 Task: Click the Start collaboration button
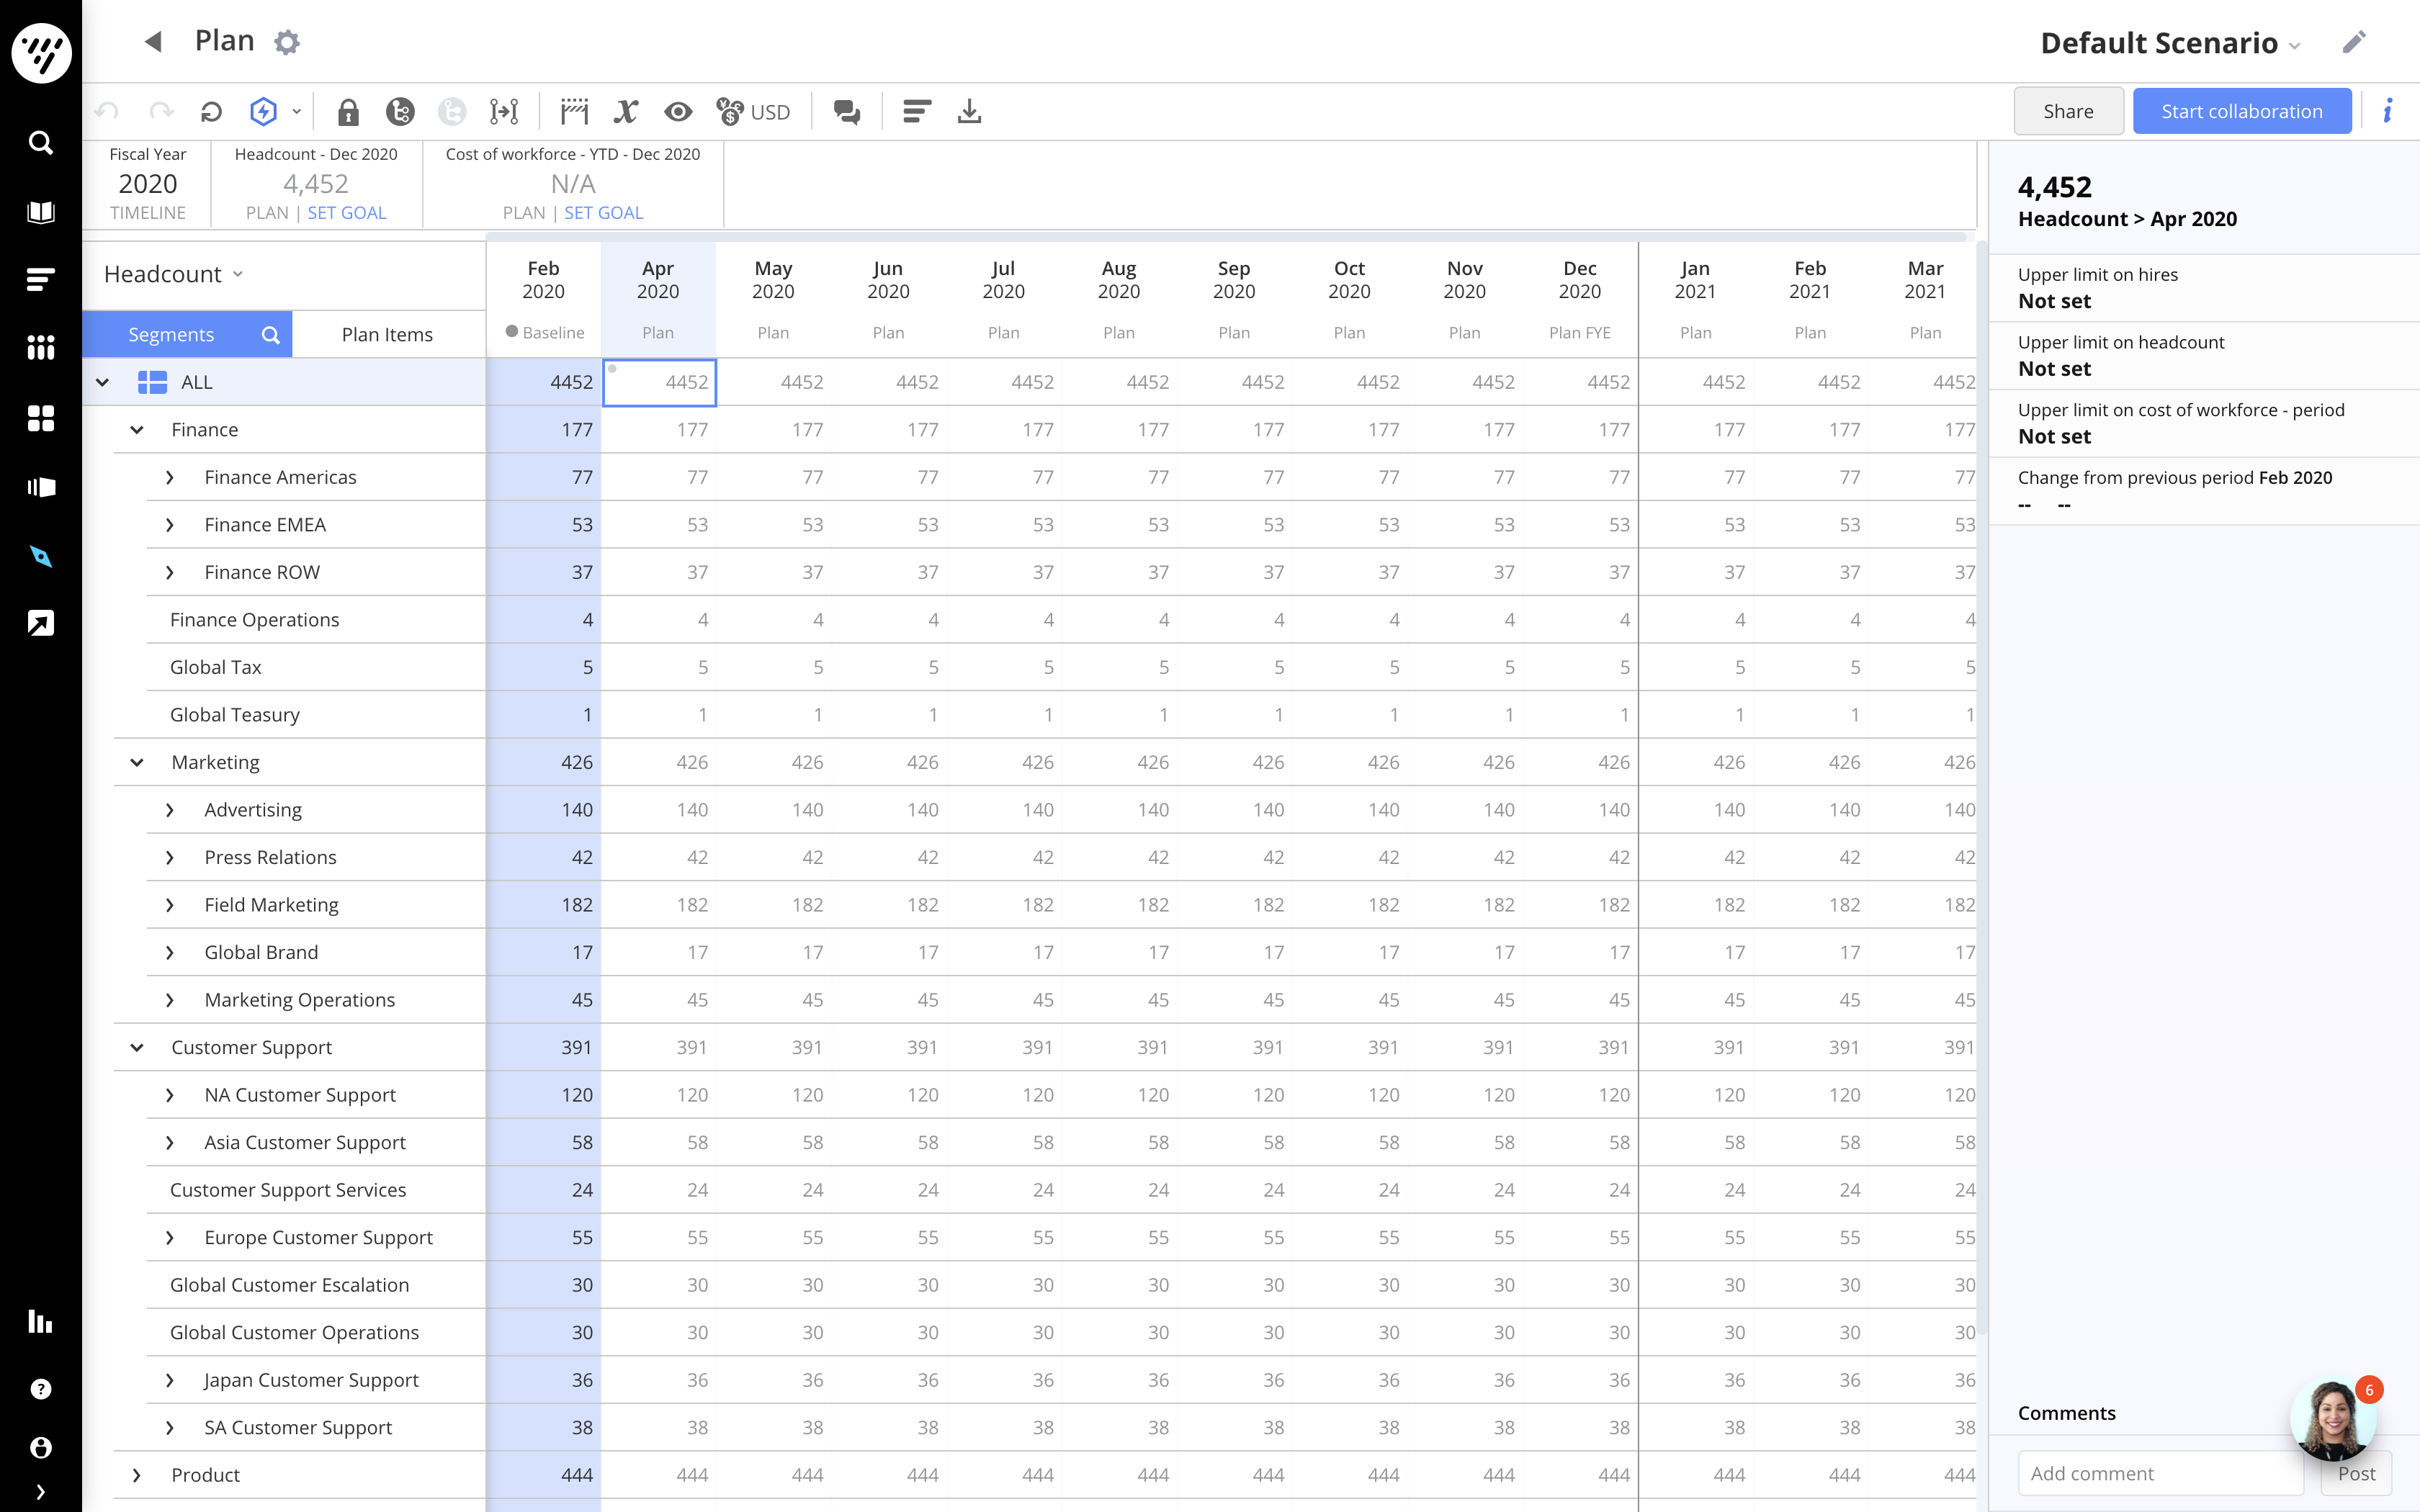(x=2241, y=111)
